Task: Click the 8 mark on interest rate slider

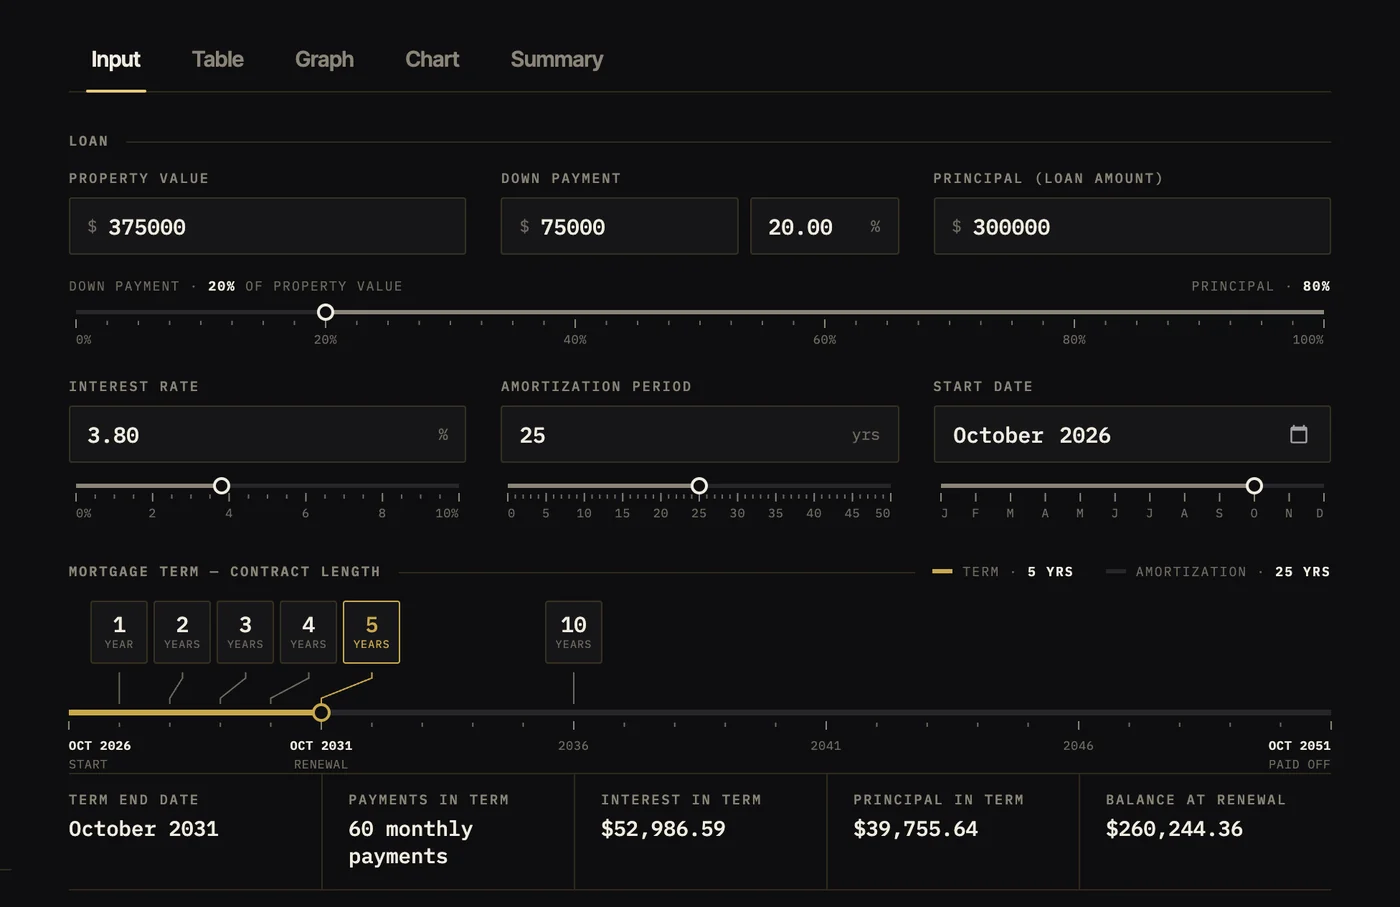Action: (x=382, y=513)
